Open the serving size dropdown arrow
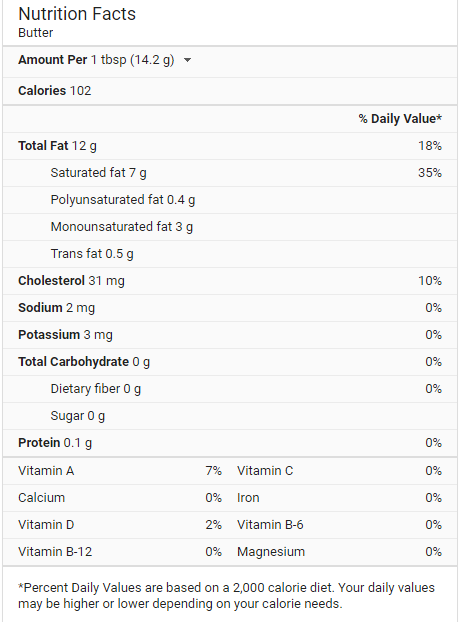464x622 pixels. click(188, 60)
